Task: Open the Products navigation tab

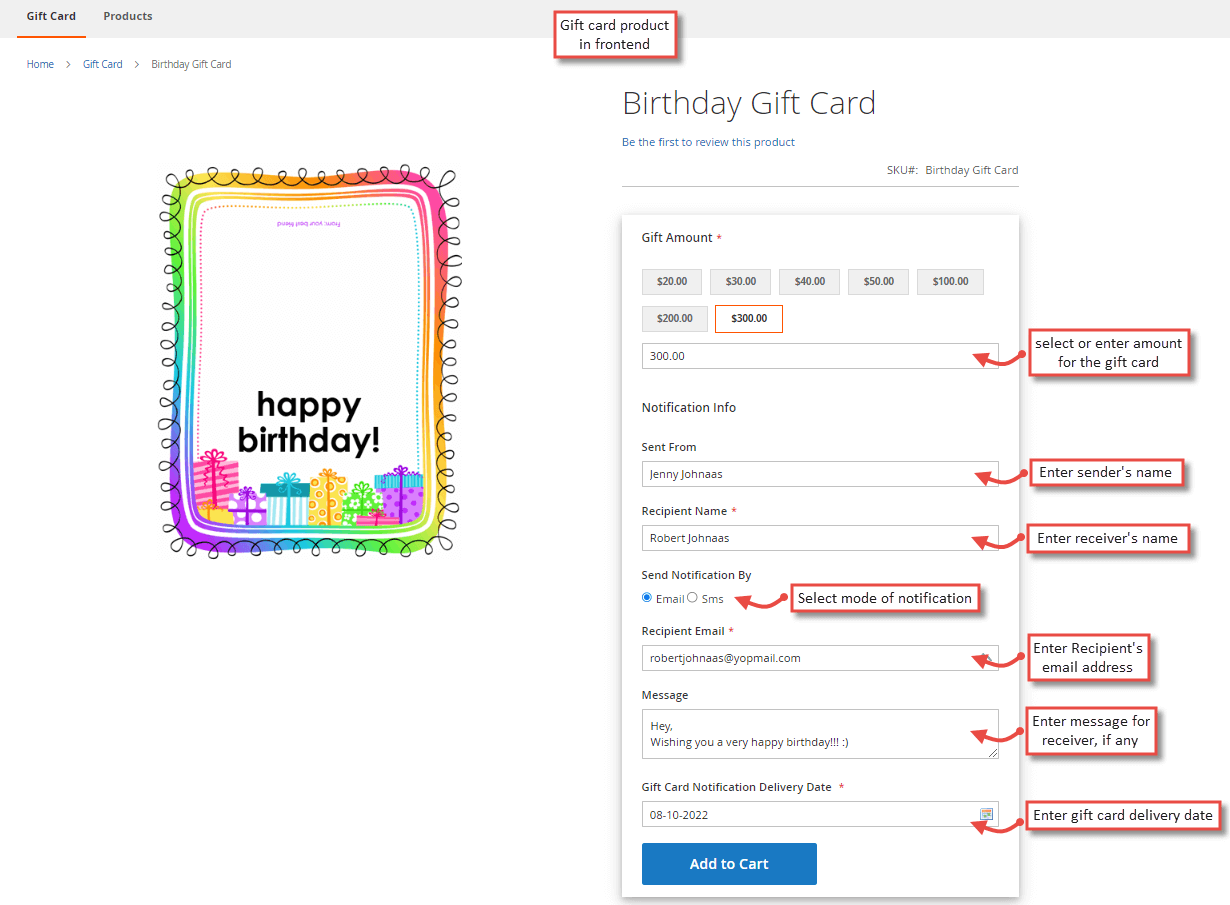Action: [128, 17]
